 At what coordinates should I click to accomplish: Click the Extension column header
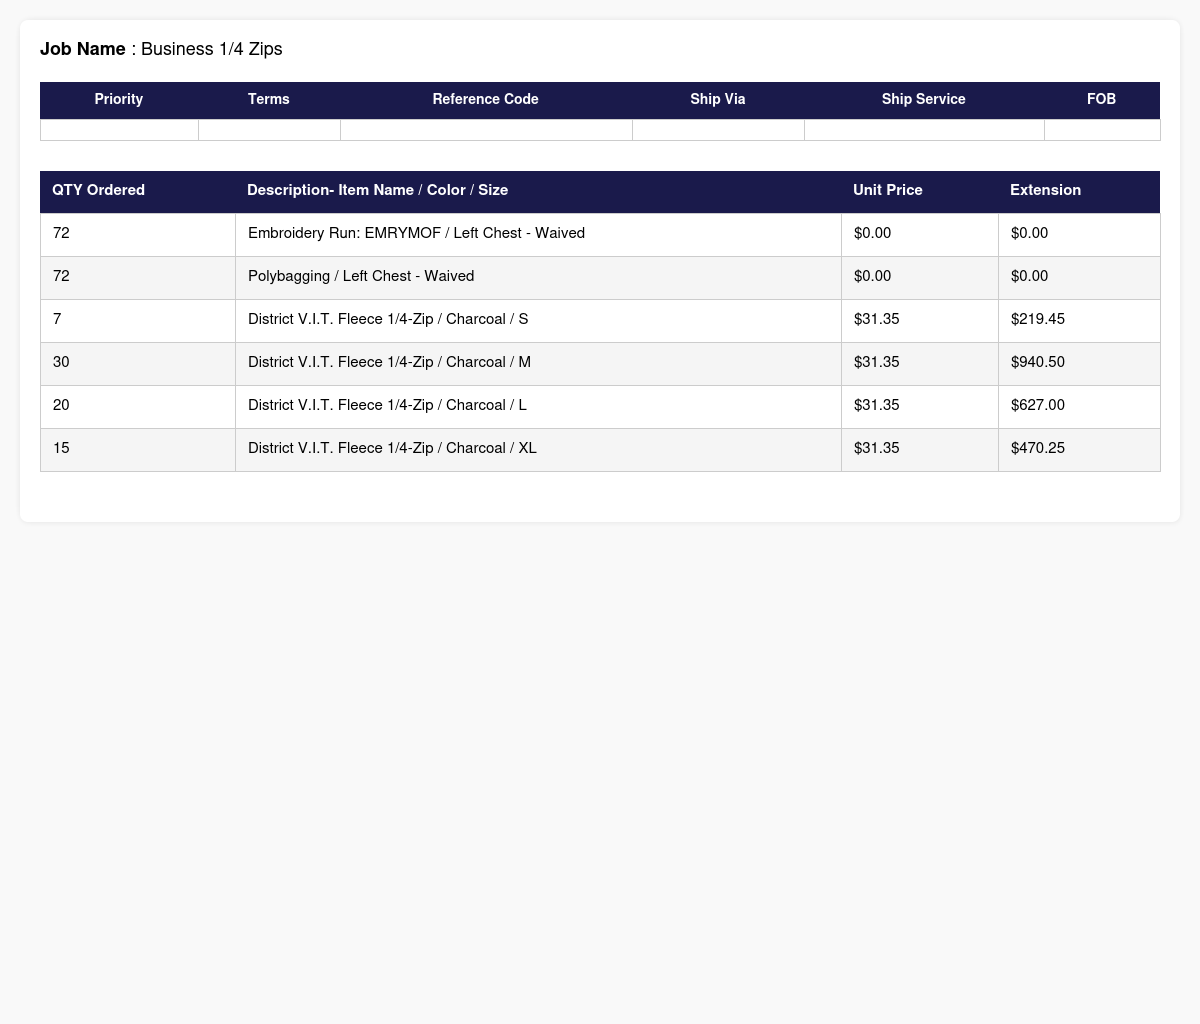(1045, 190)
